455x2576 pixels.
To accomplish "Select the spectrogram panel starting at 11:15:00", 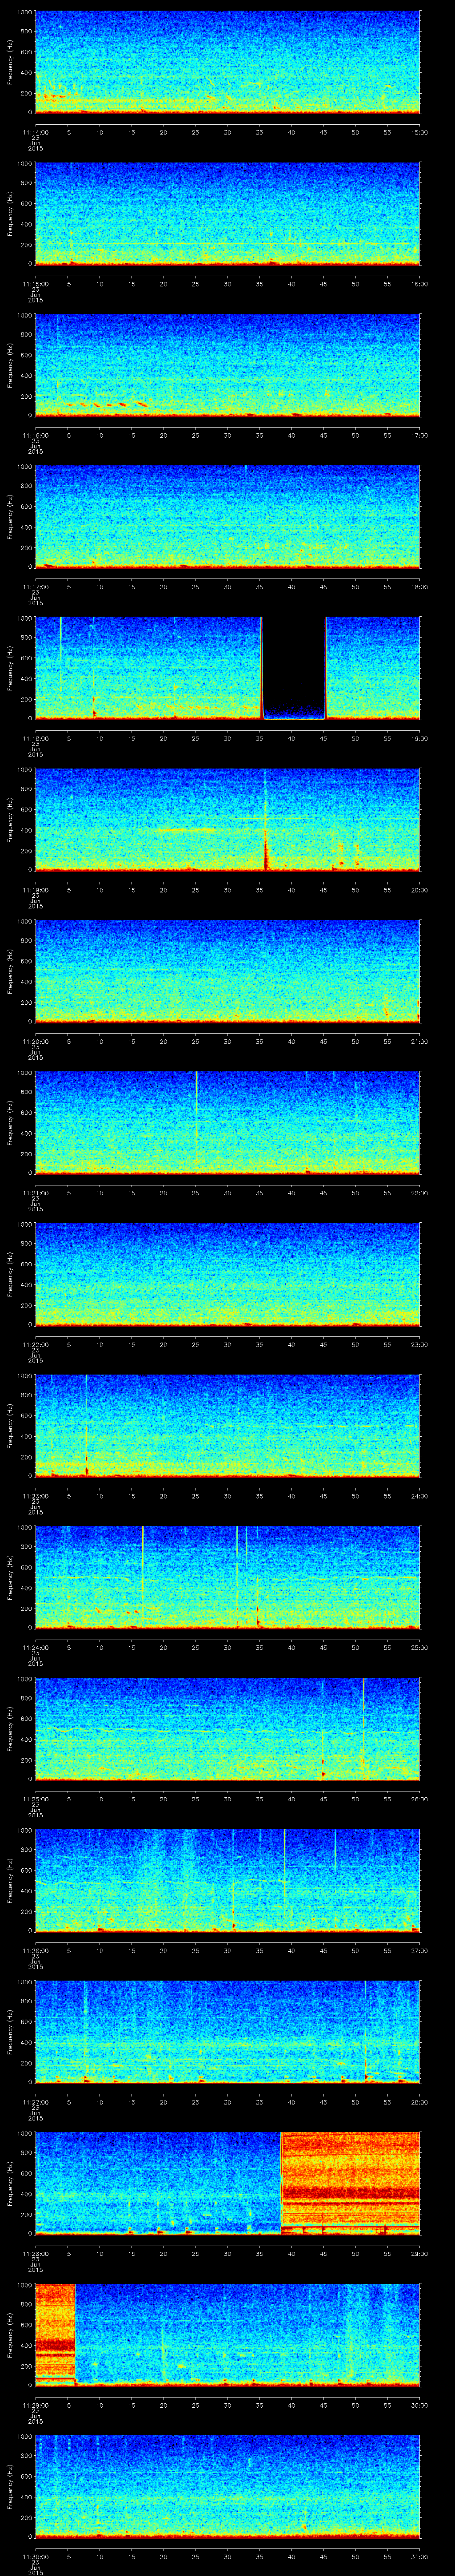I will (228, 214).
